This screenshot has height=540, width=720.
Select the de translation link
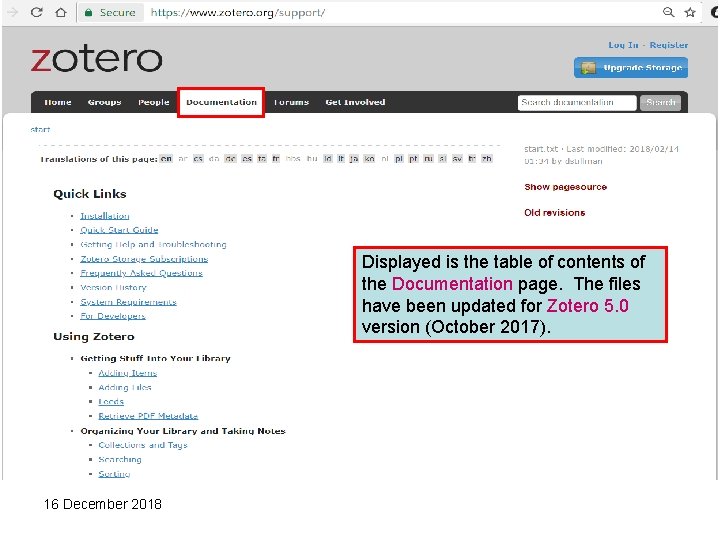pos(231,158)
